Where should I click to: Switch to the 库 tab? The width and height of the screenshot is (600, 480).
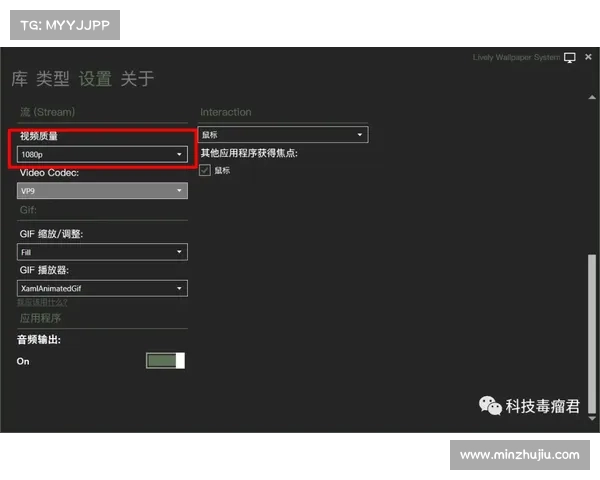(x=20, y=79)
